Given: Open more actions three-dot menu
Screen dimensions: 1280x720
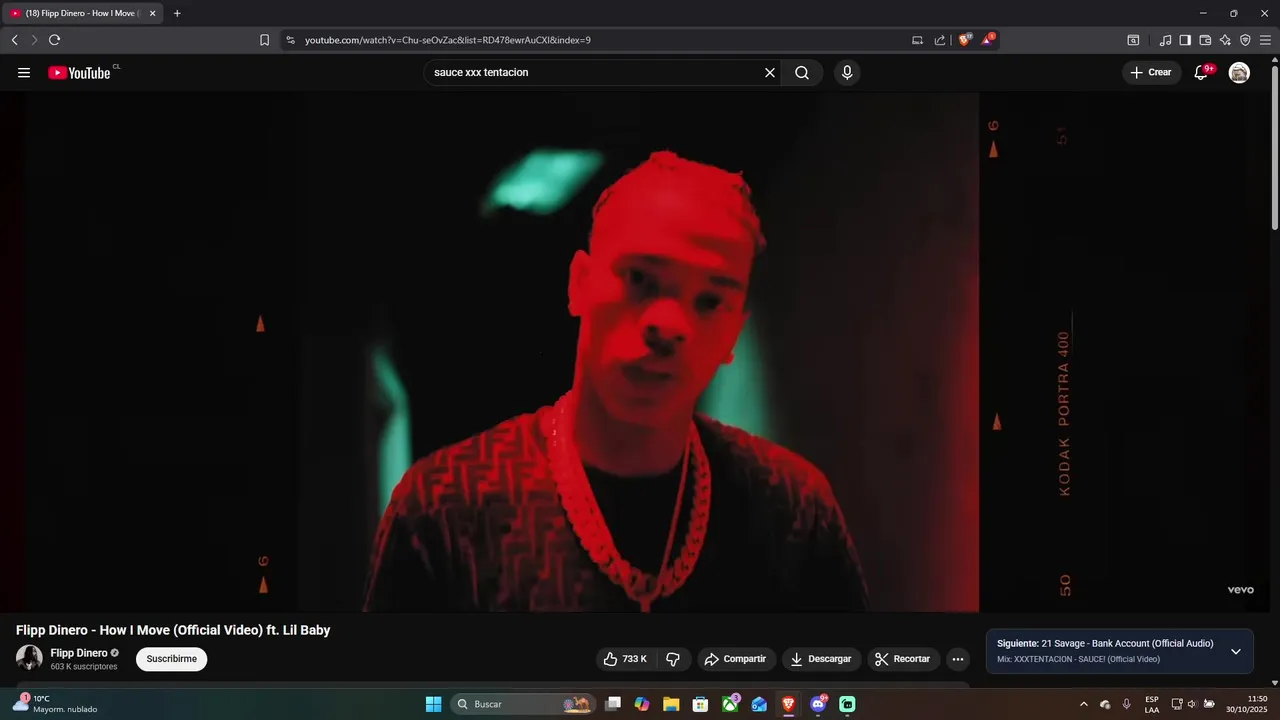Looking at the screenshot, I should click(958, 659).
